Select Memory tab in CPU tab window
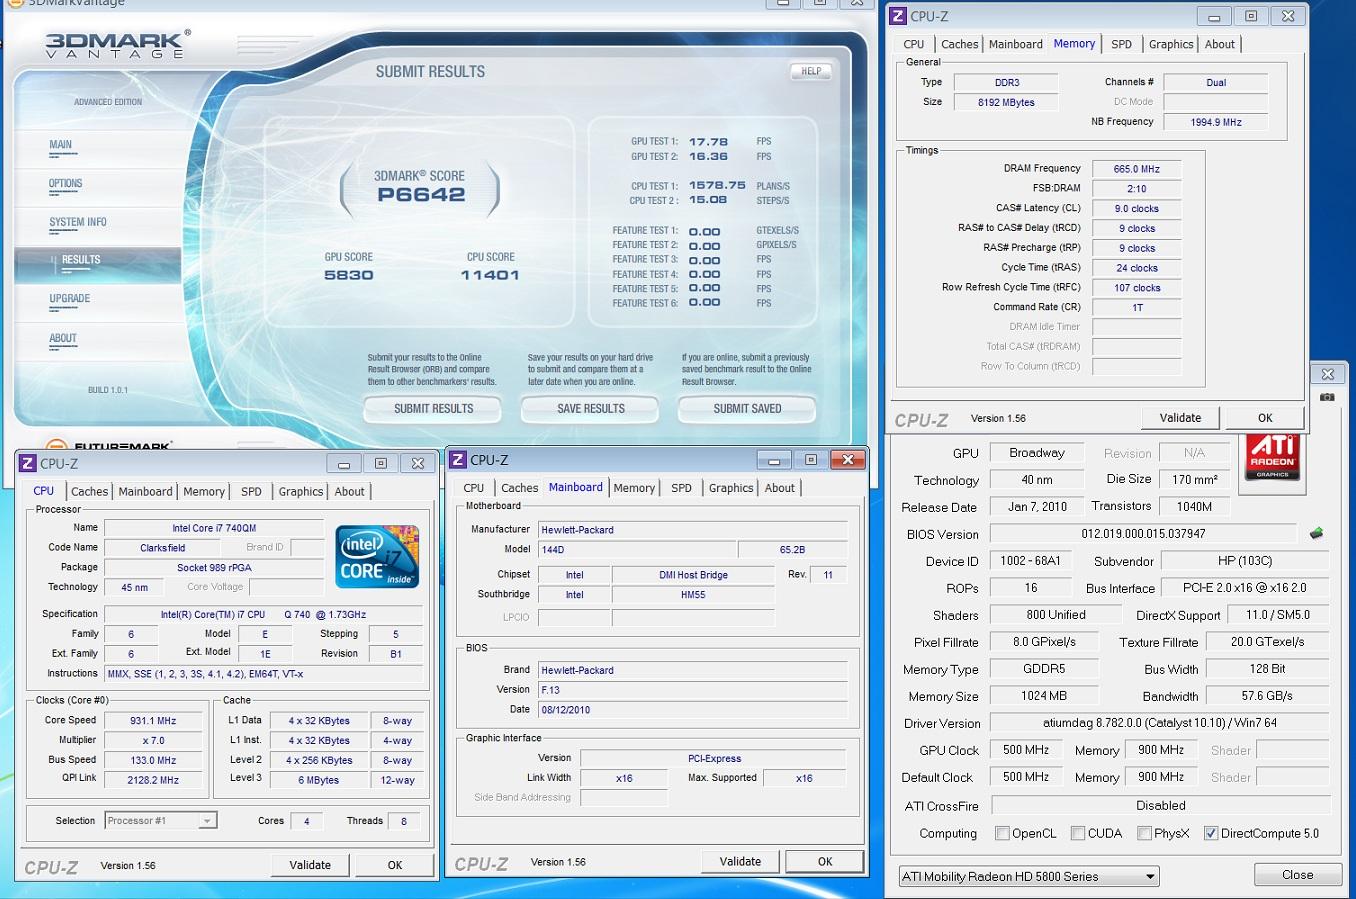This screenshot has width=1356, height=899. pos(204,491)
